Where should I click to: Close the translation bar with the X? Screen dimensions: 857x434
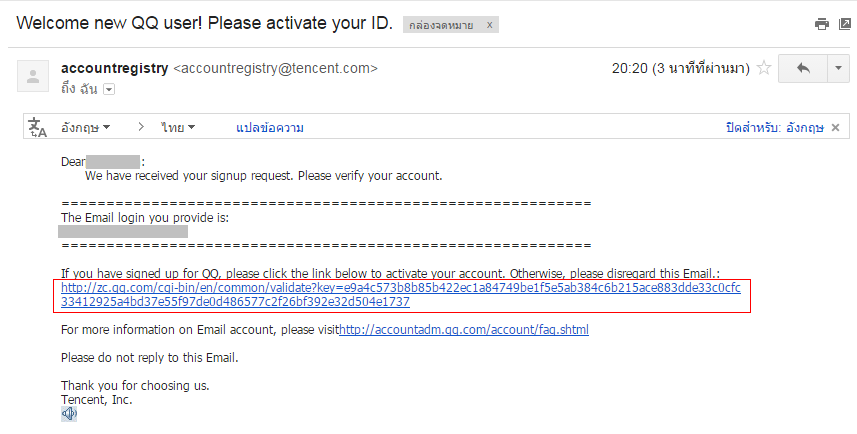click(835, 128)
